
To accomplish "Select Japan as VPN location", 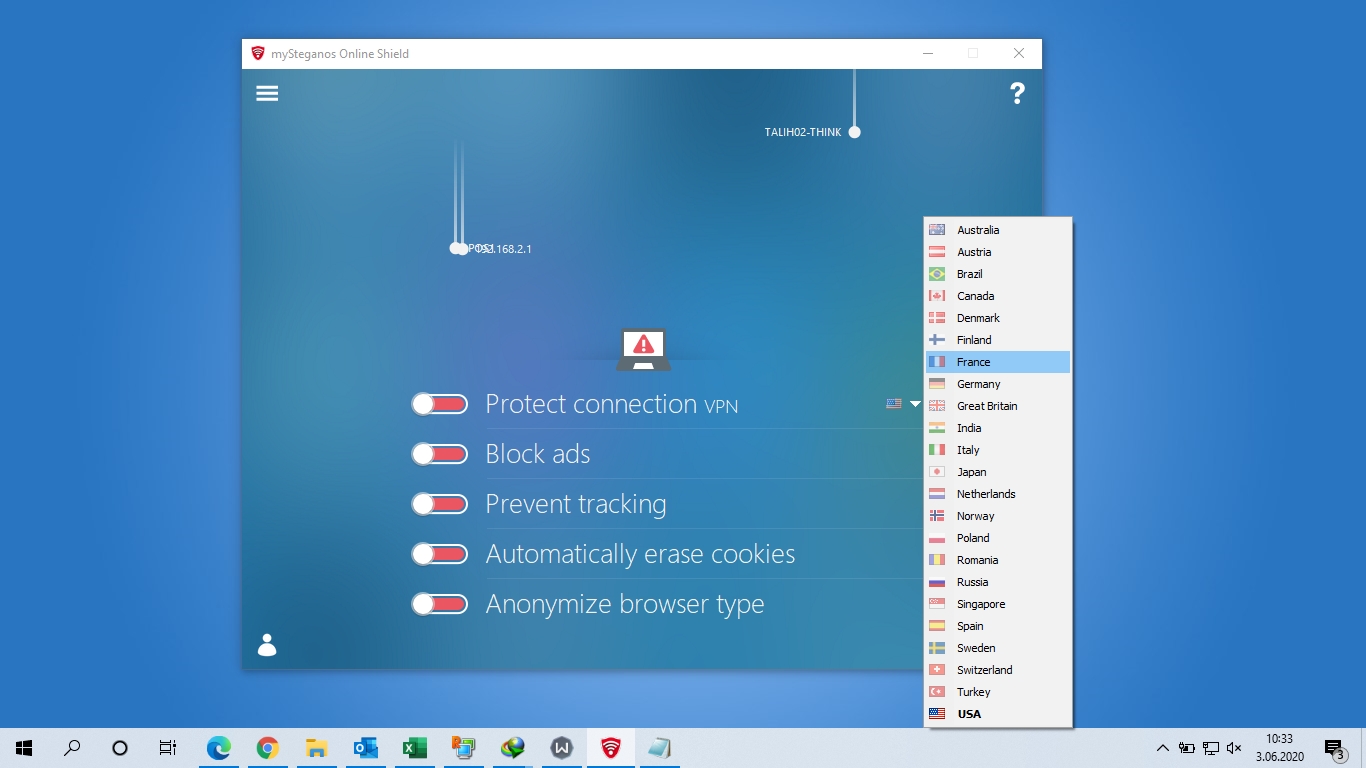I will coord(998,472).
